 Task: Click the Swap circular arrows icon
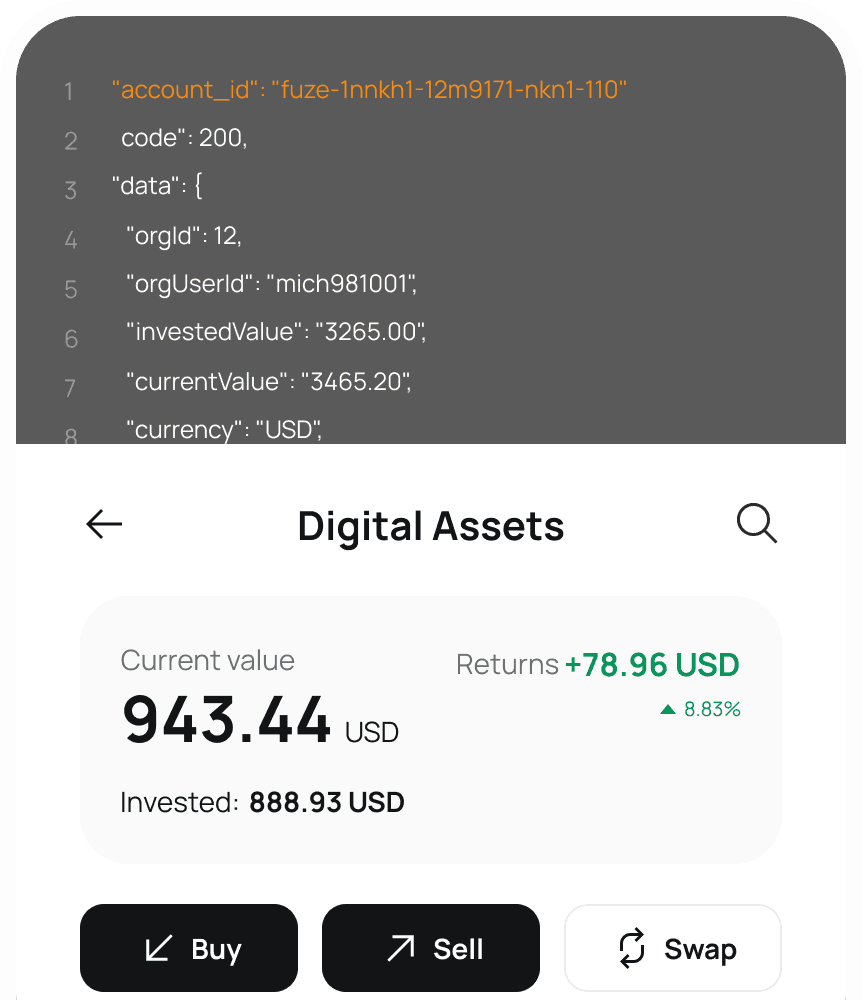click(632, 948)
